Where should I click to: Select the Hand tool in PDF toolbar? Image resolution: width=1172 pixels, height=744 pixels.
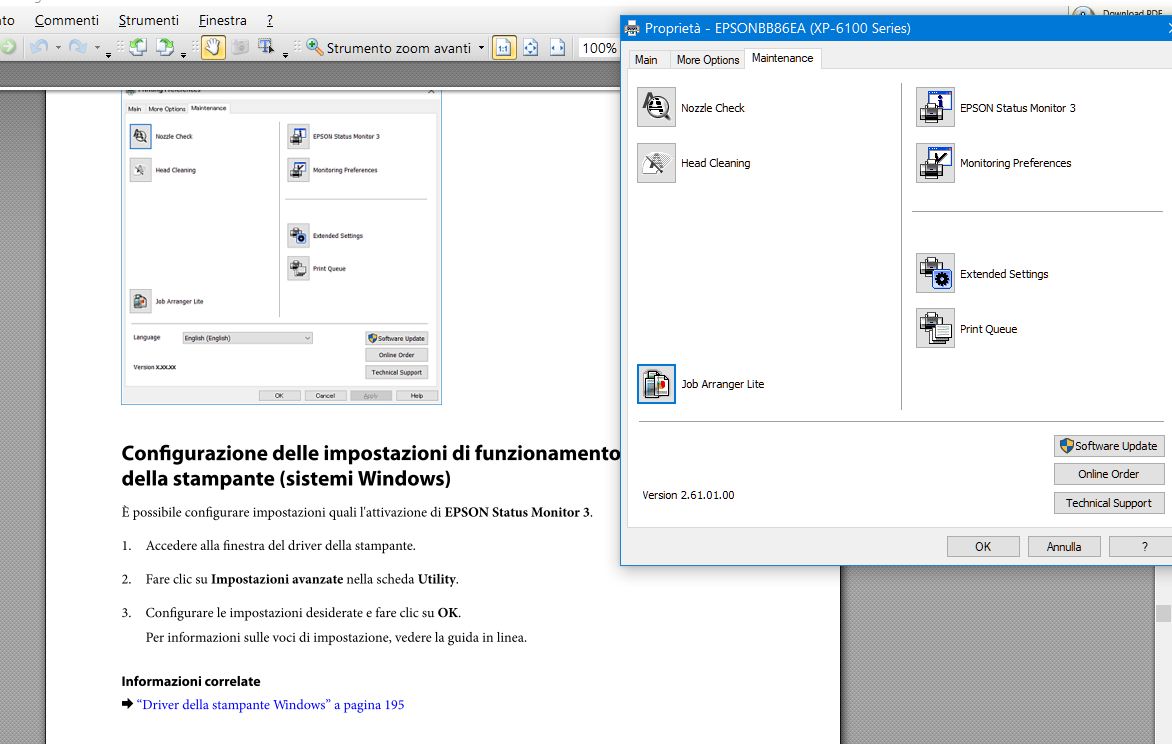click(212, 48)
